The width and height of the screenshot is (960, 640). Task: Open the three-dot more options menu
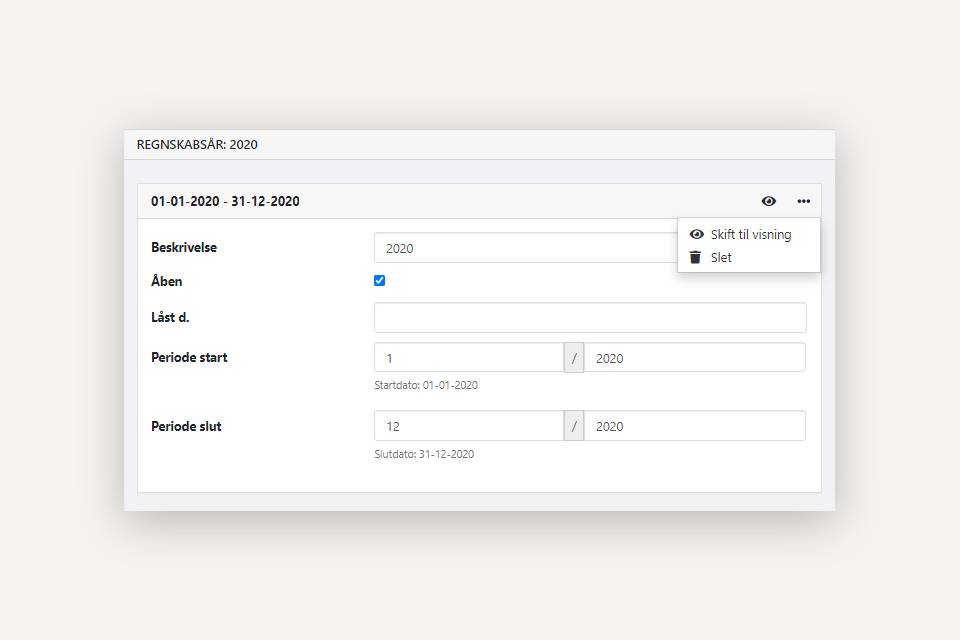[x=803, y=201]
